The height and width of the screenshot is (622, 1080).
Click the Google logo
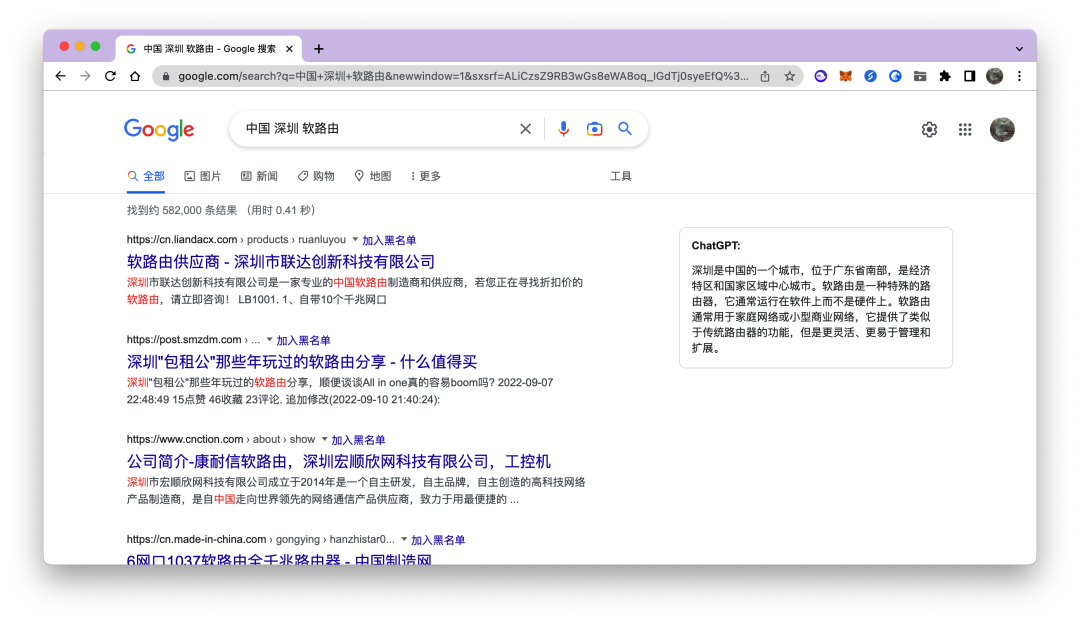(x=159, y=129)
